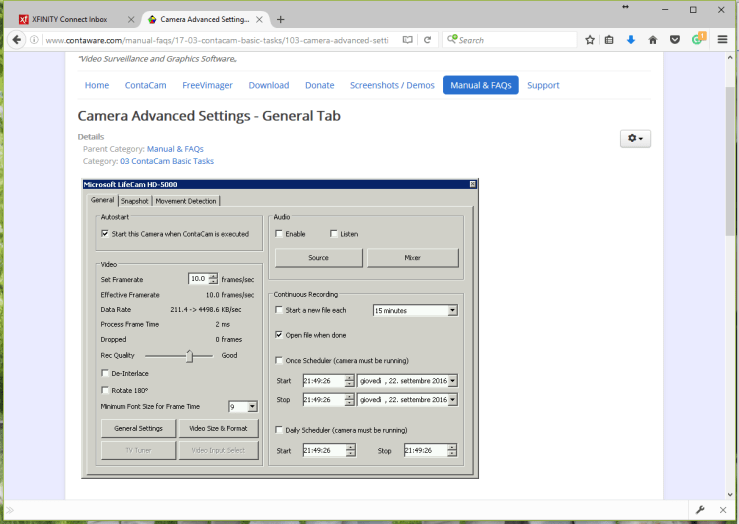
Task: Open Minimum Font Size dropdown
Action: [x=252, y=407]
